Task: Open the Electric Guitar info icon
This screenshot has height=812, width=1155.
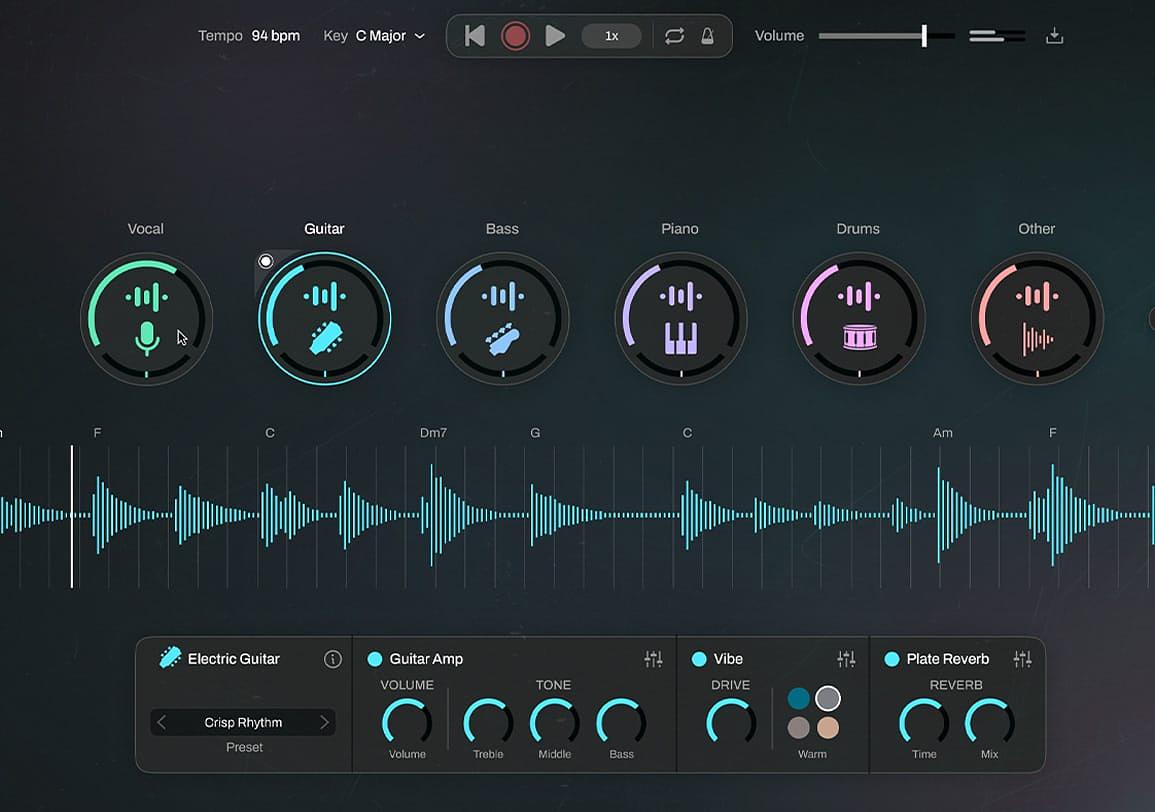Action: pos(333,659)
